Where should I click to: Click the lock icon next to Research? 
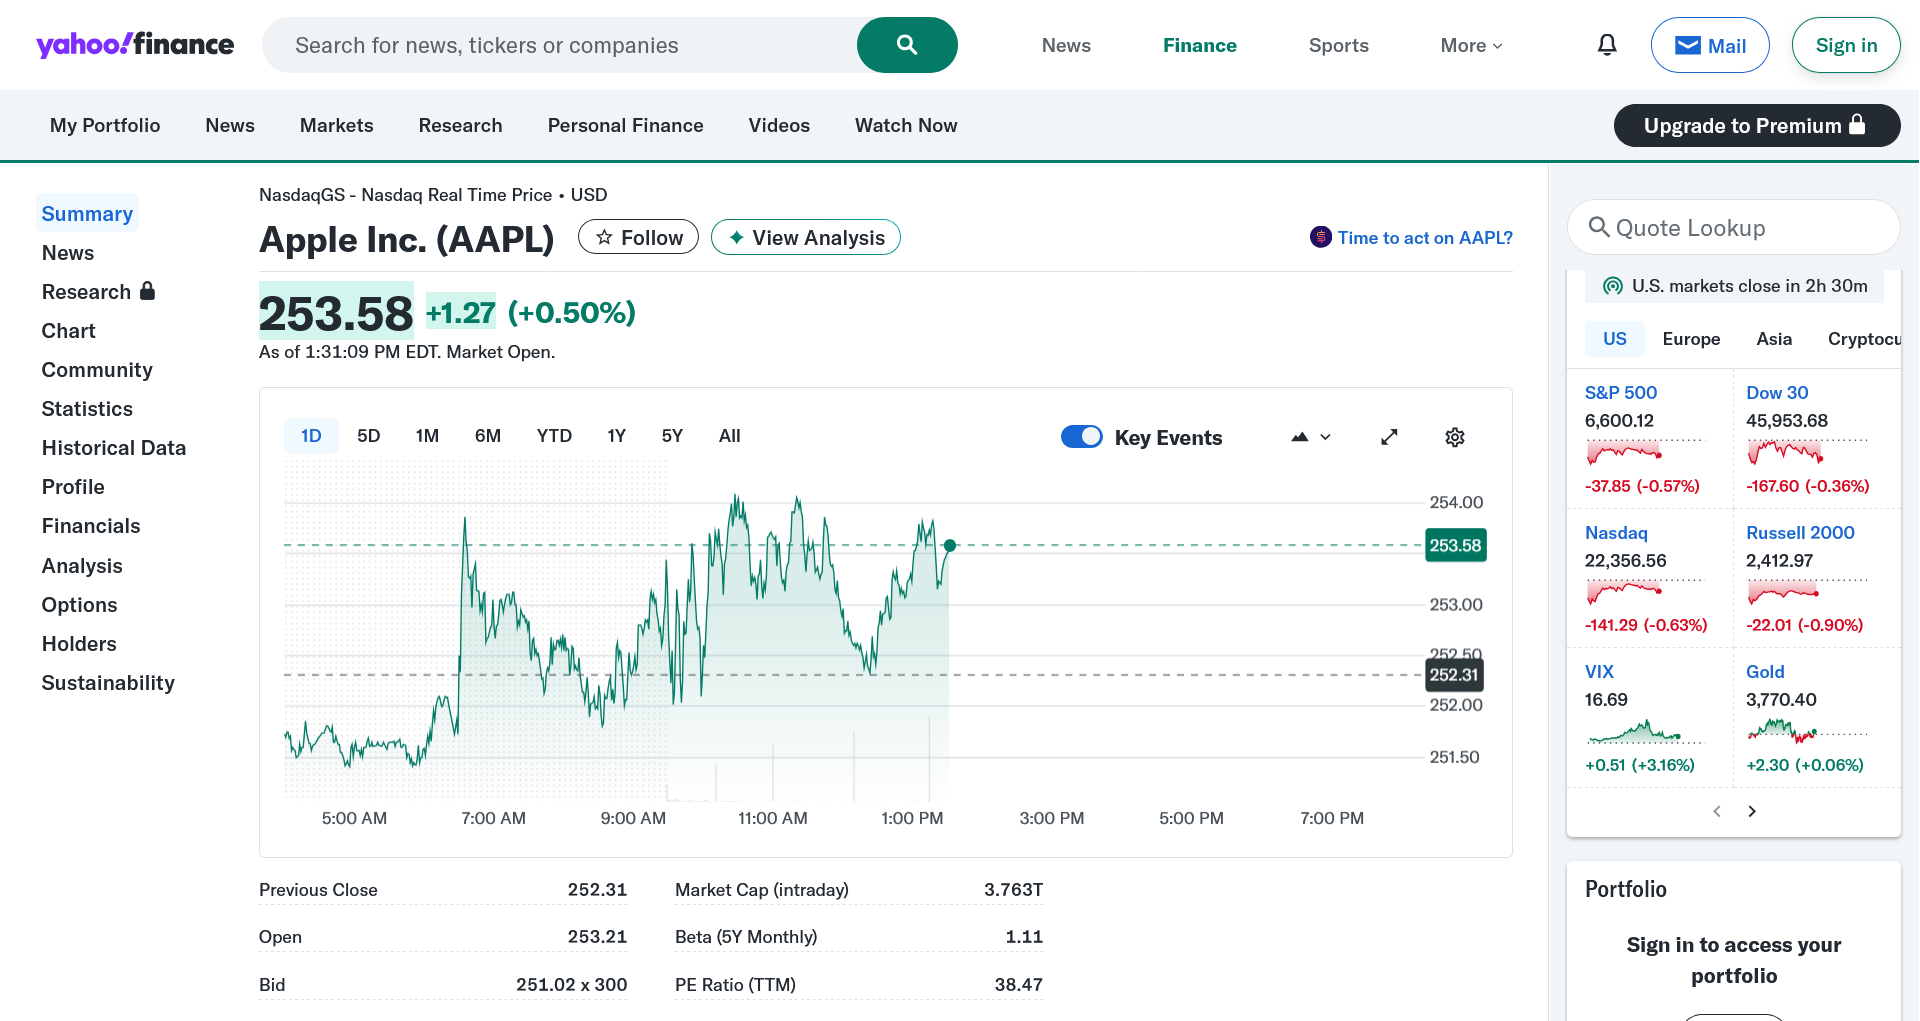point(148,291)
